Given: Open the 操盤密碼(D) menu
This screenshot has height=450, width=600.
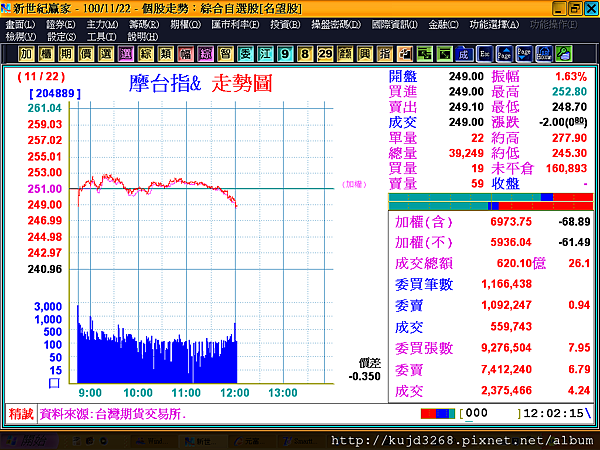Looking at the screenshot, I should click(336, 25).
